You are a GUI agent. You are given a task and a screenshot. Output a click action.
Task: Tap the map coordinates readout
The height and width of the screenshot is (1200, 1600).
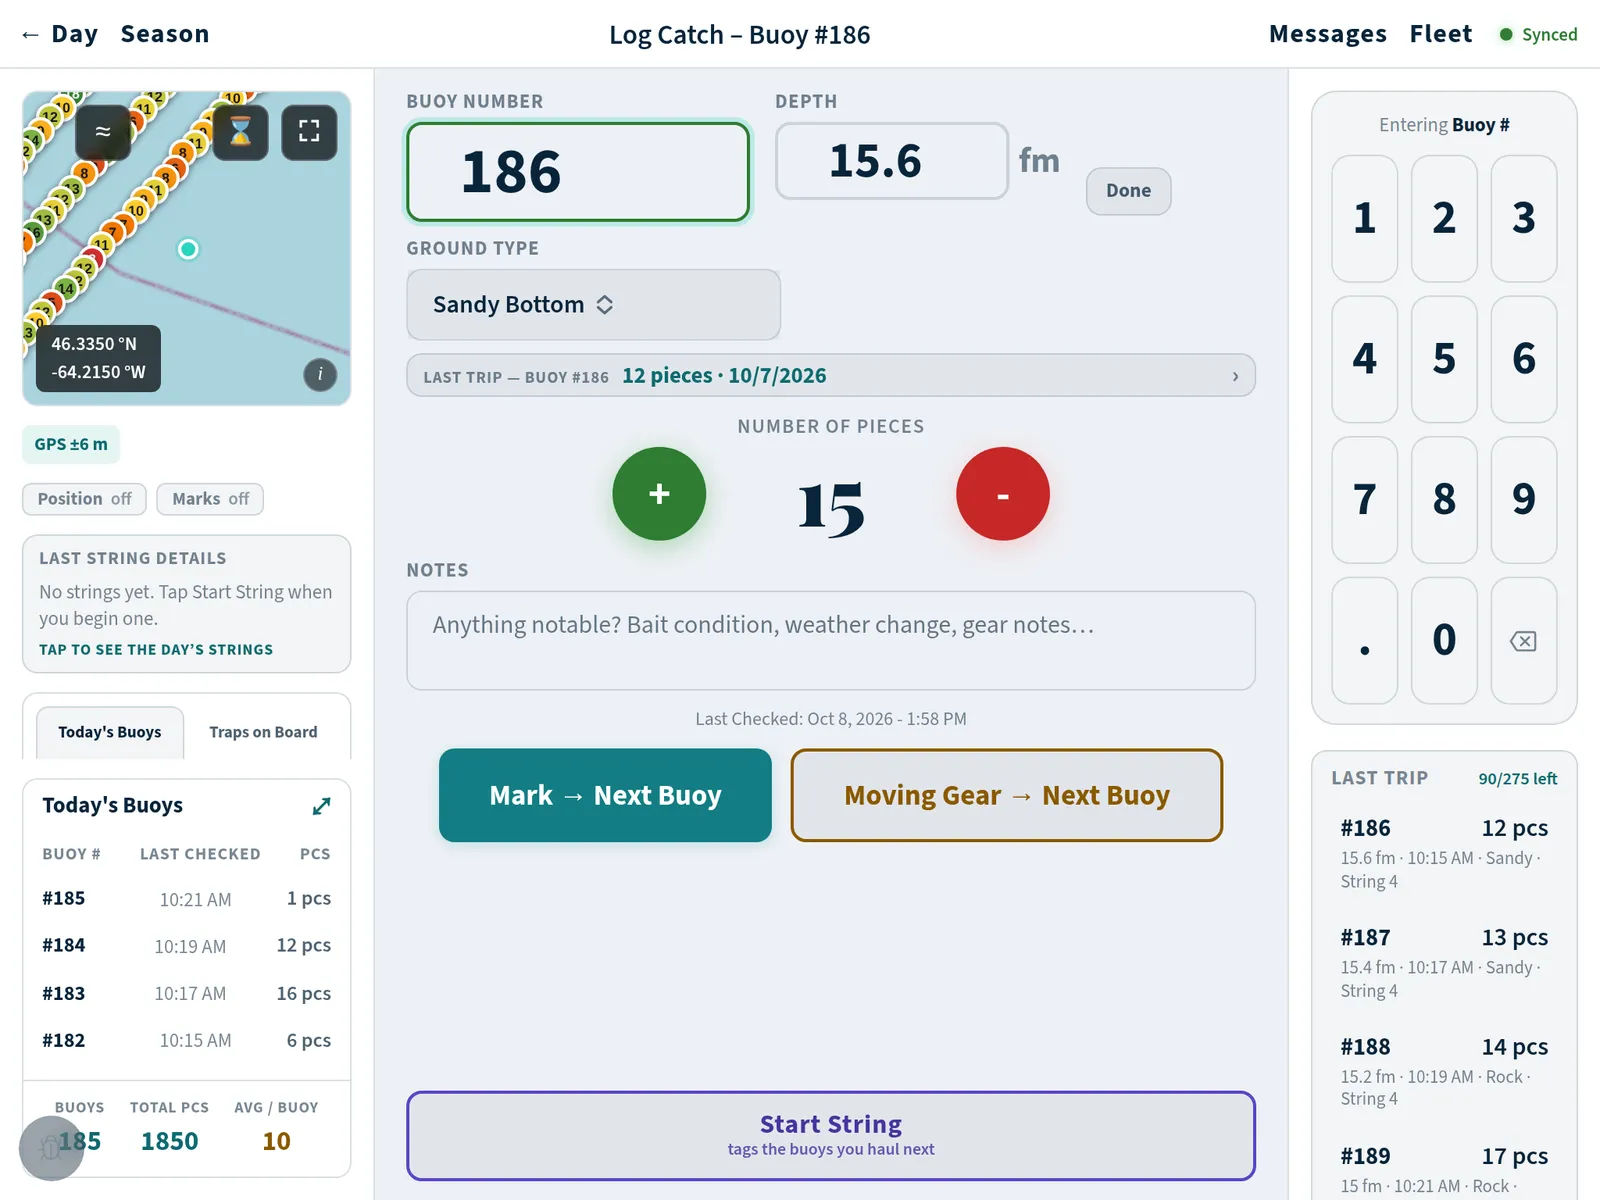(98, 358)
